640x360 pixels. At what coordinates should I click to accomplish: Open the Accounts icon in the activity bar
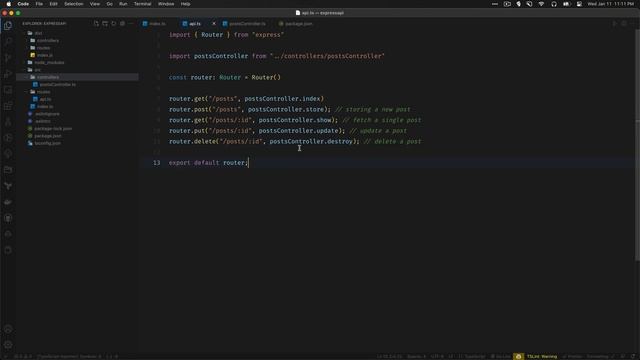tap(8, 329)
